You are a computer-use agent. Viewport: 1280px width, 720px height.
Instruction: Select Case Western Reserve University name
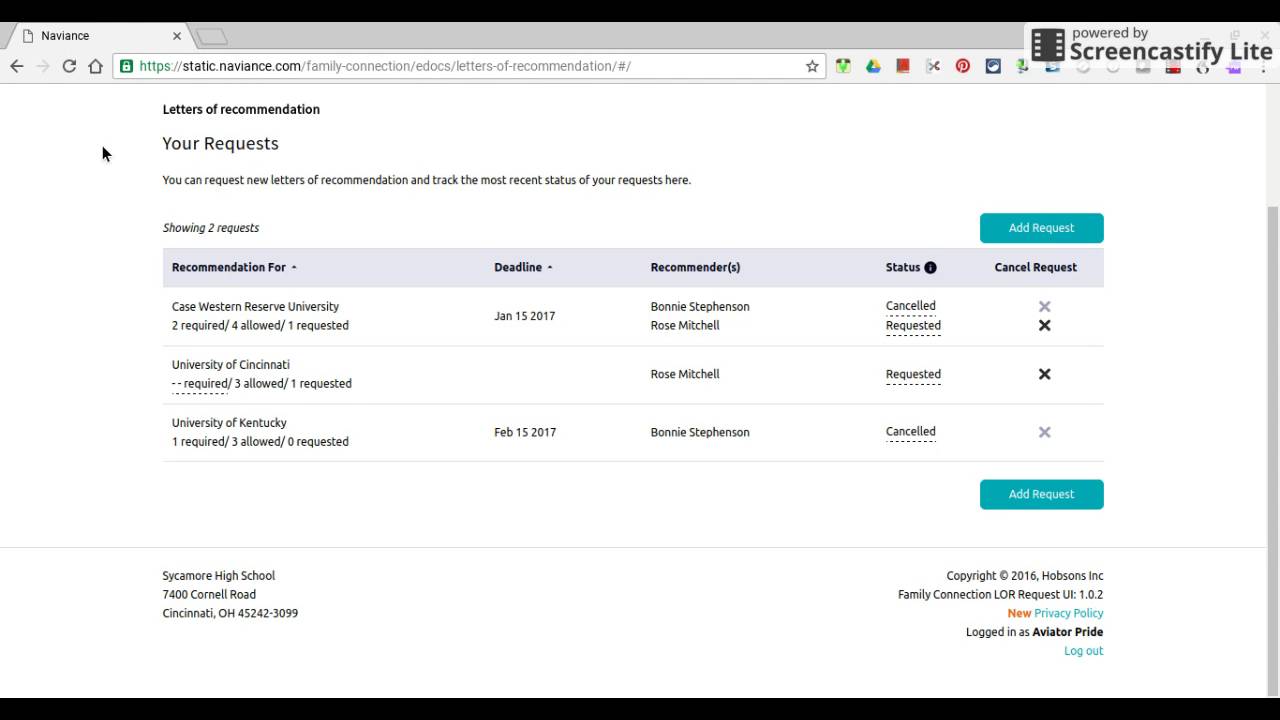255,307
